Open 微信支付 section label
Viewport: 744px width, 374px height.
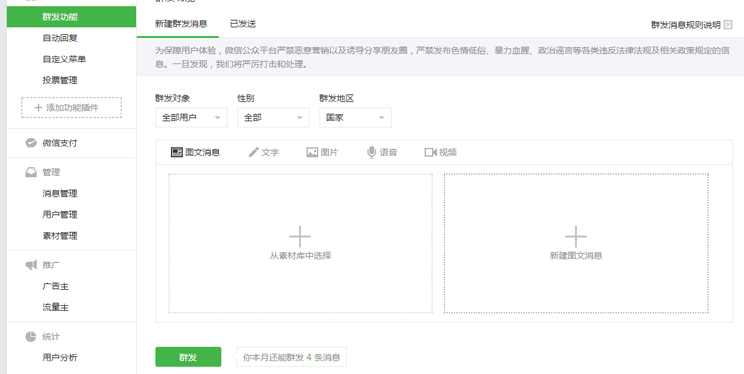pos(60,143)
